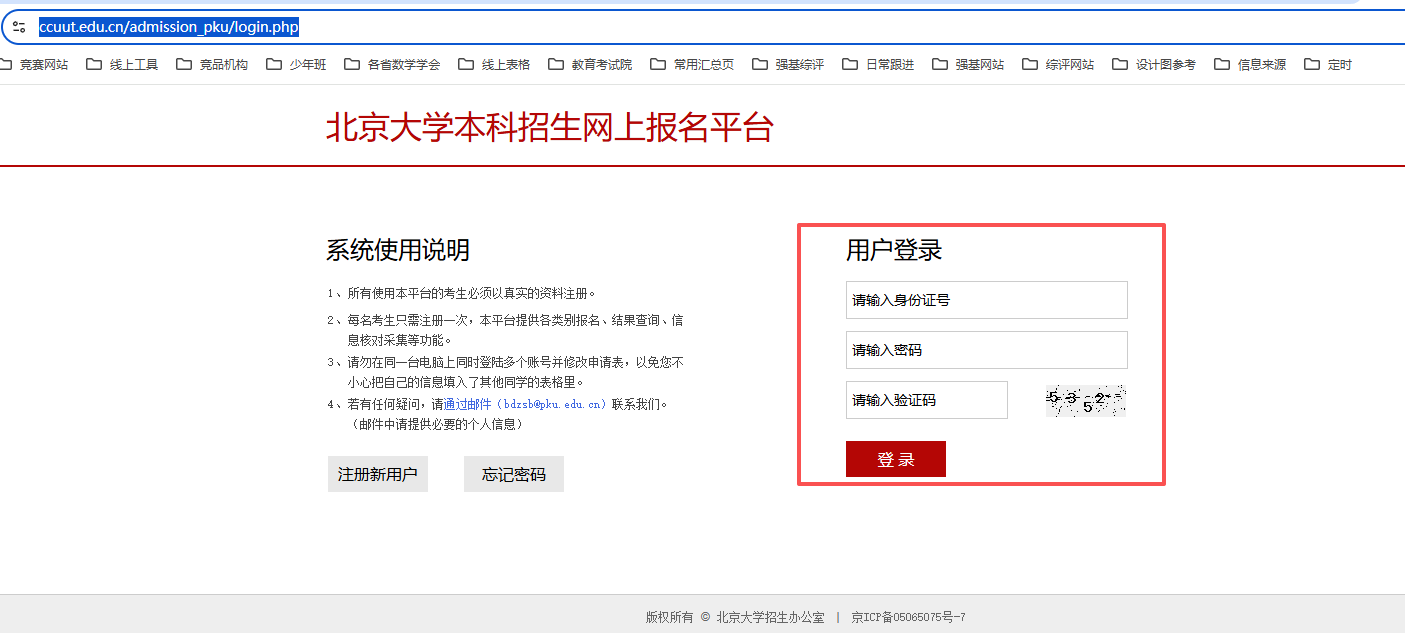Open the bdzsb@pku.edu.cn email contact link
Image resolution: width=1405 pixels, height=633 pixels.
525,405
